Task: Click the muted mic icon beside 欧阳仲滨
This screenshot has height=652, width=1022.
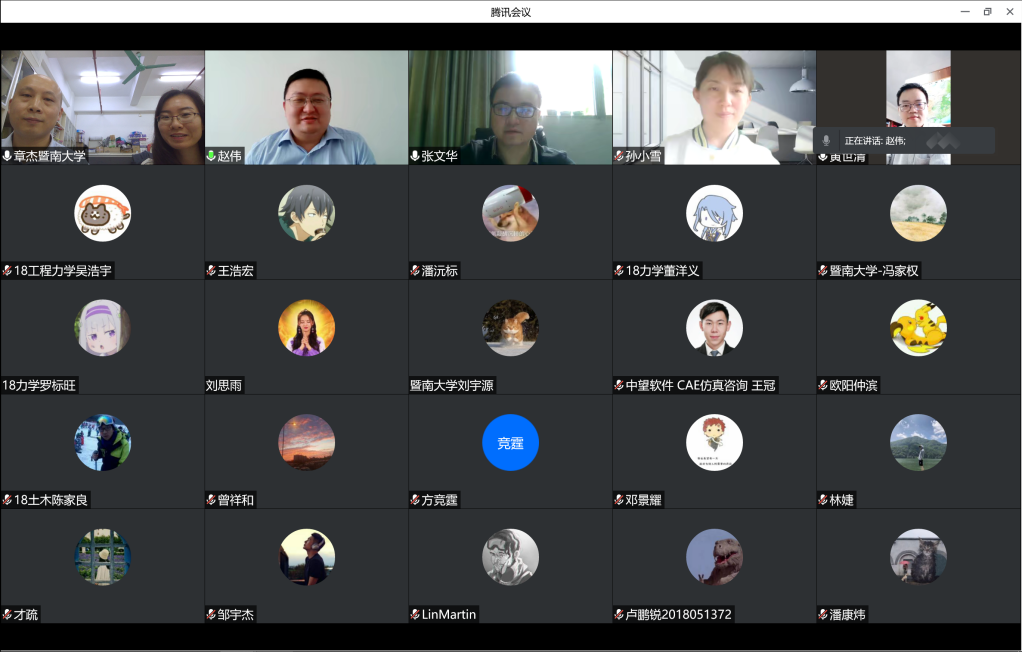Action: (823, 385)
